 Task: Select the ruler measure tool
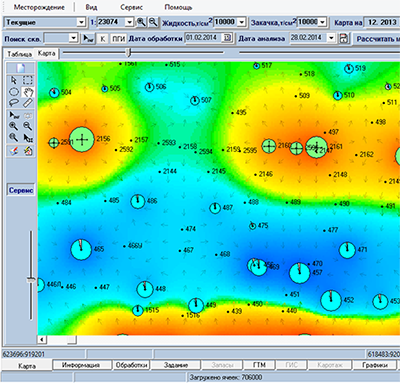28,102
